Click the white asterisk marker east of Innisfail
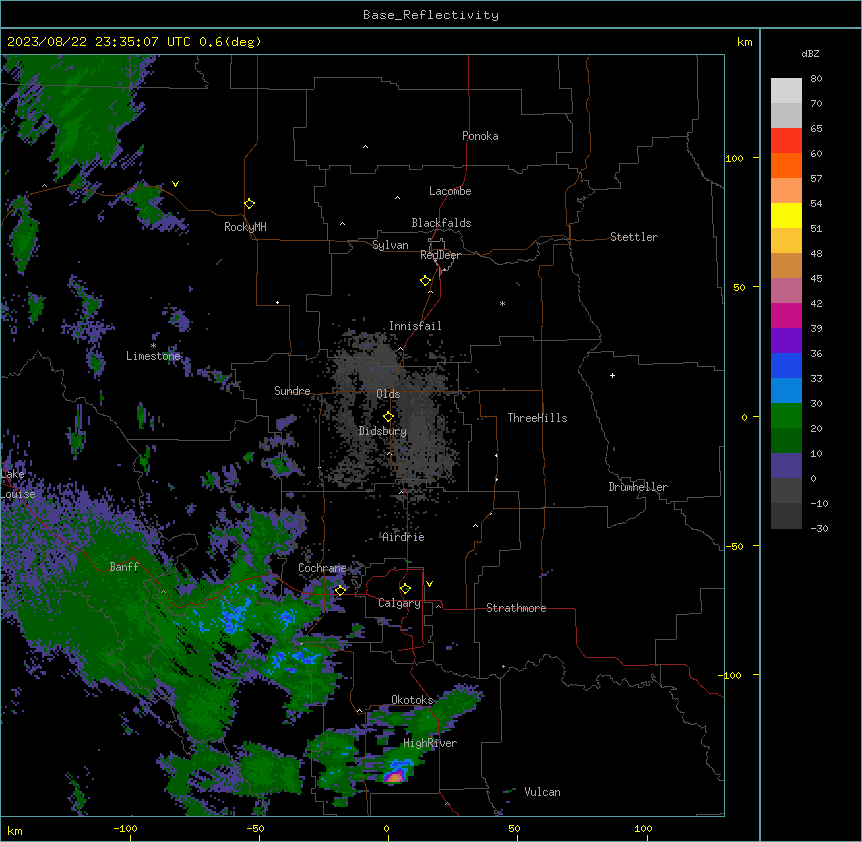Viewport: 862px width, 842px height. (502, 303)
